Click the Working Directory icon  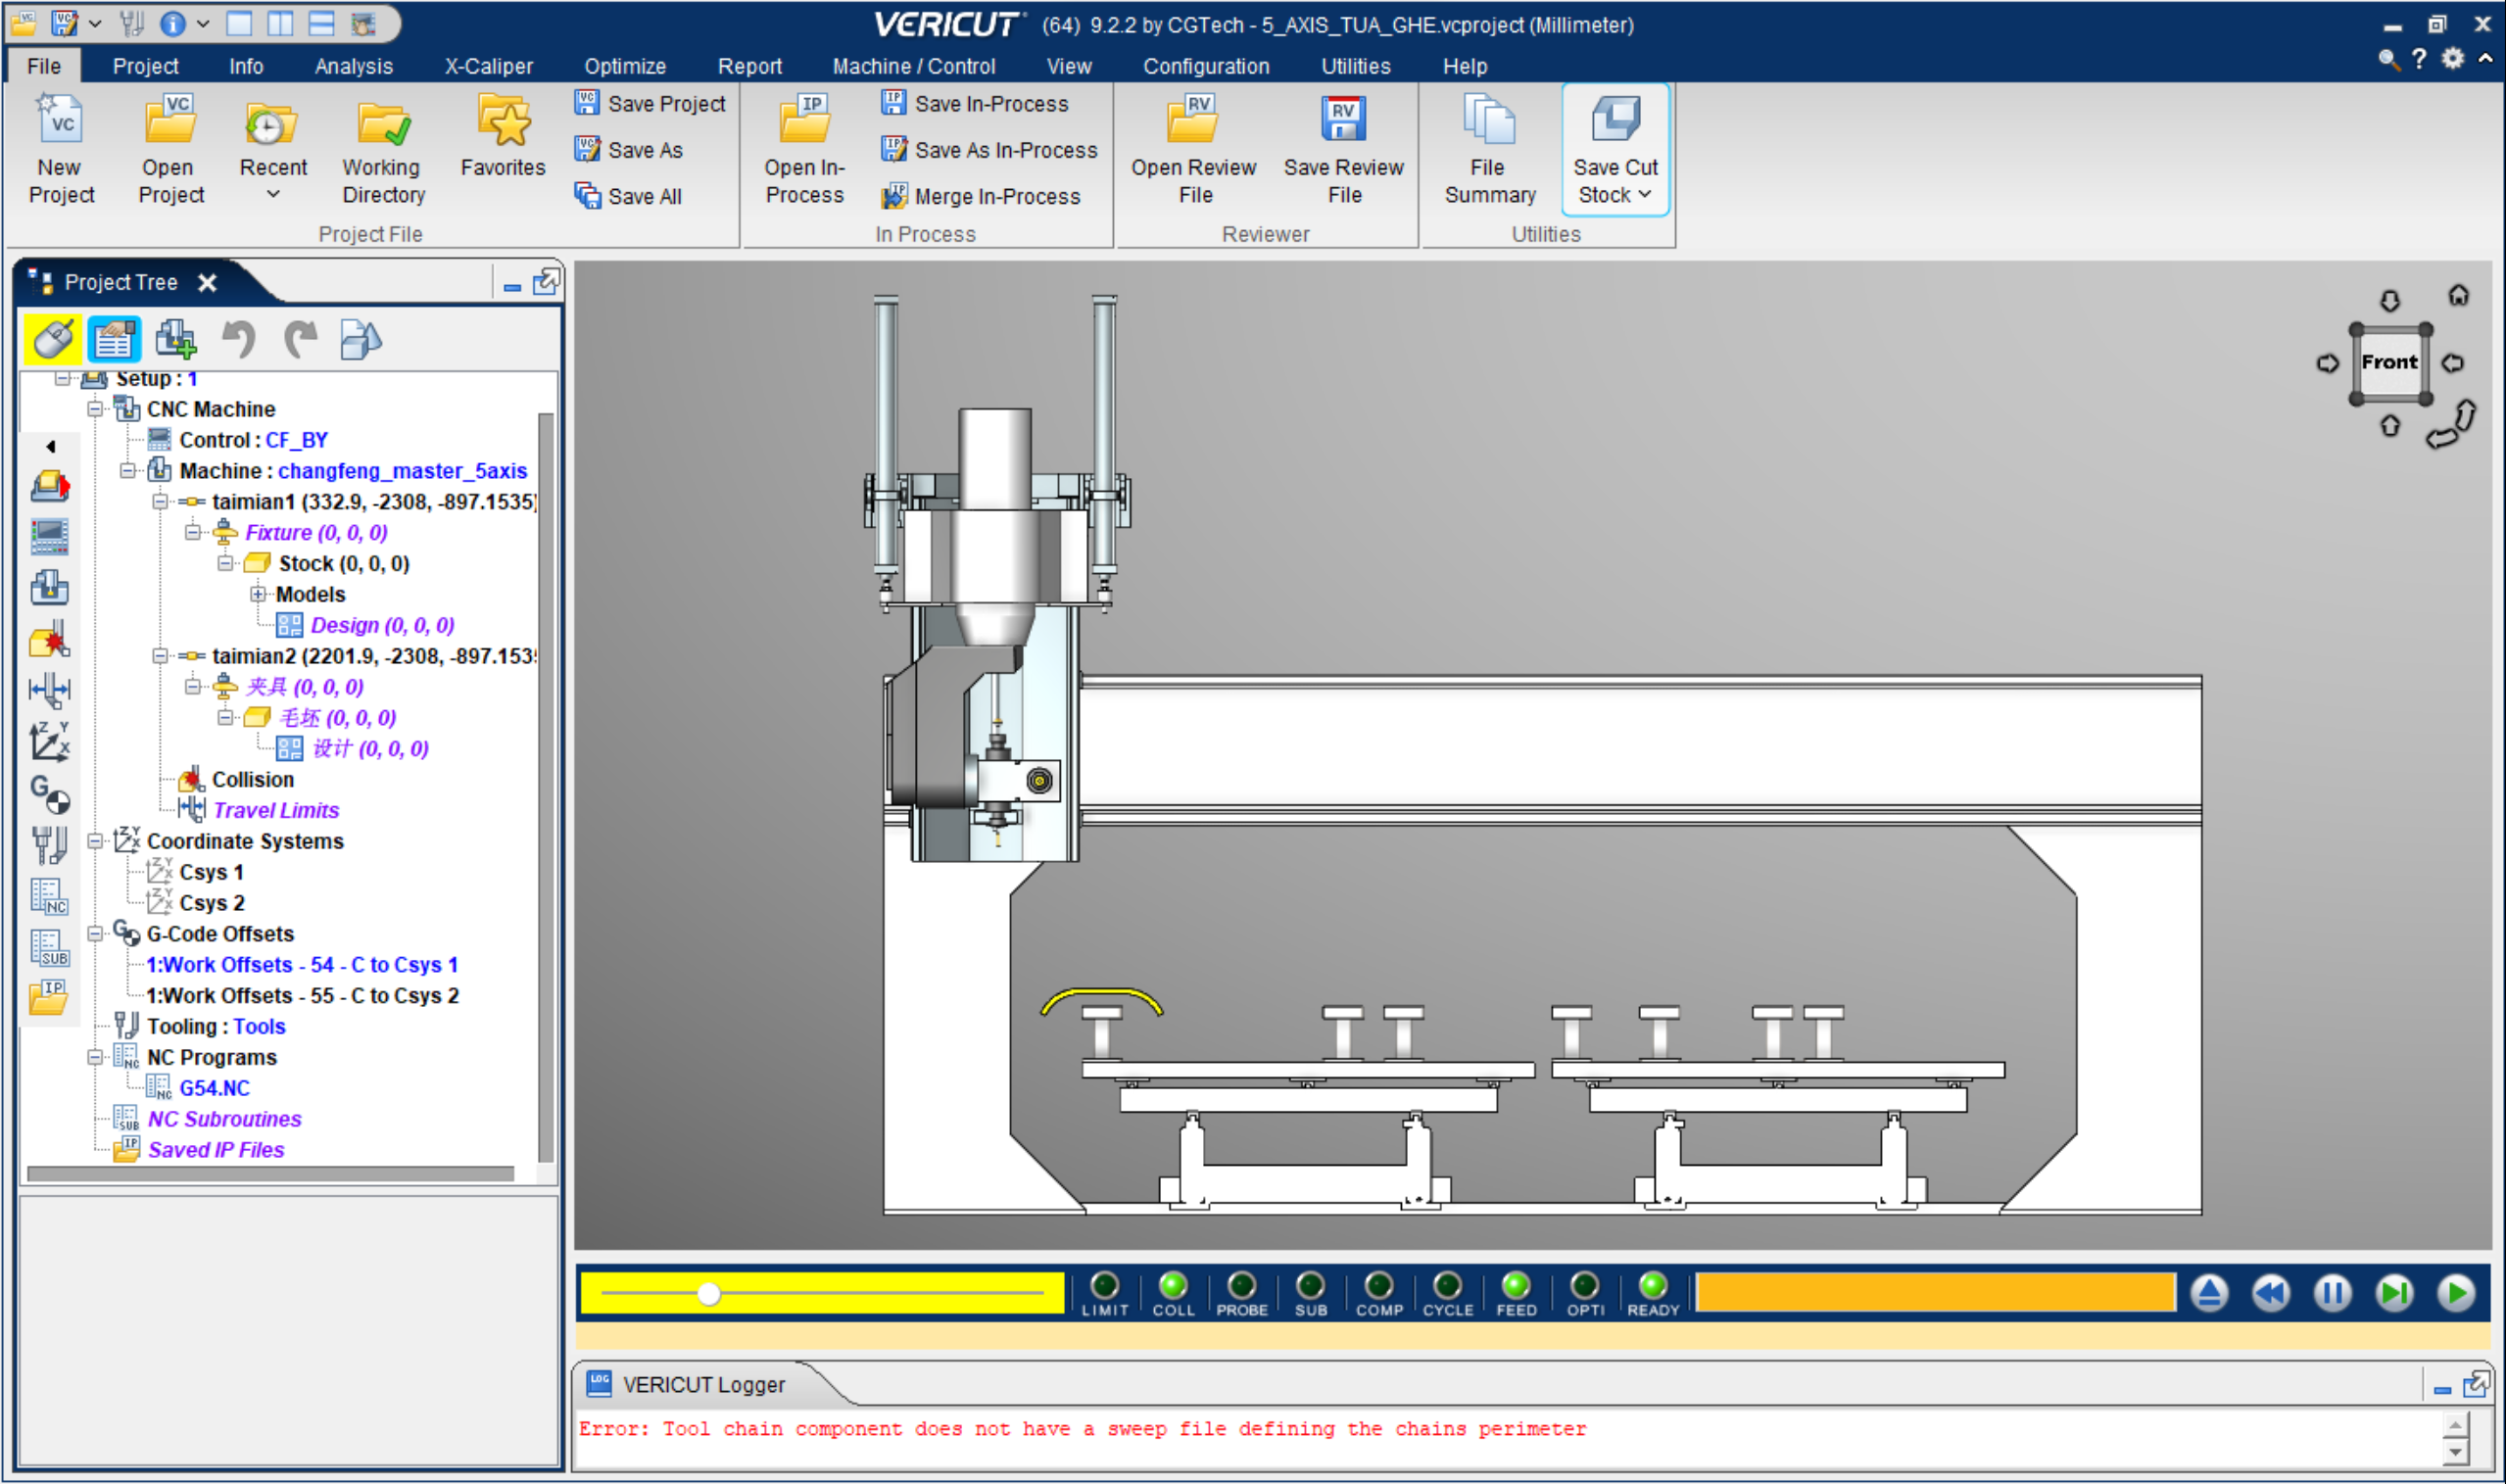pos(383,126)
